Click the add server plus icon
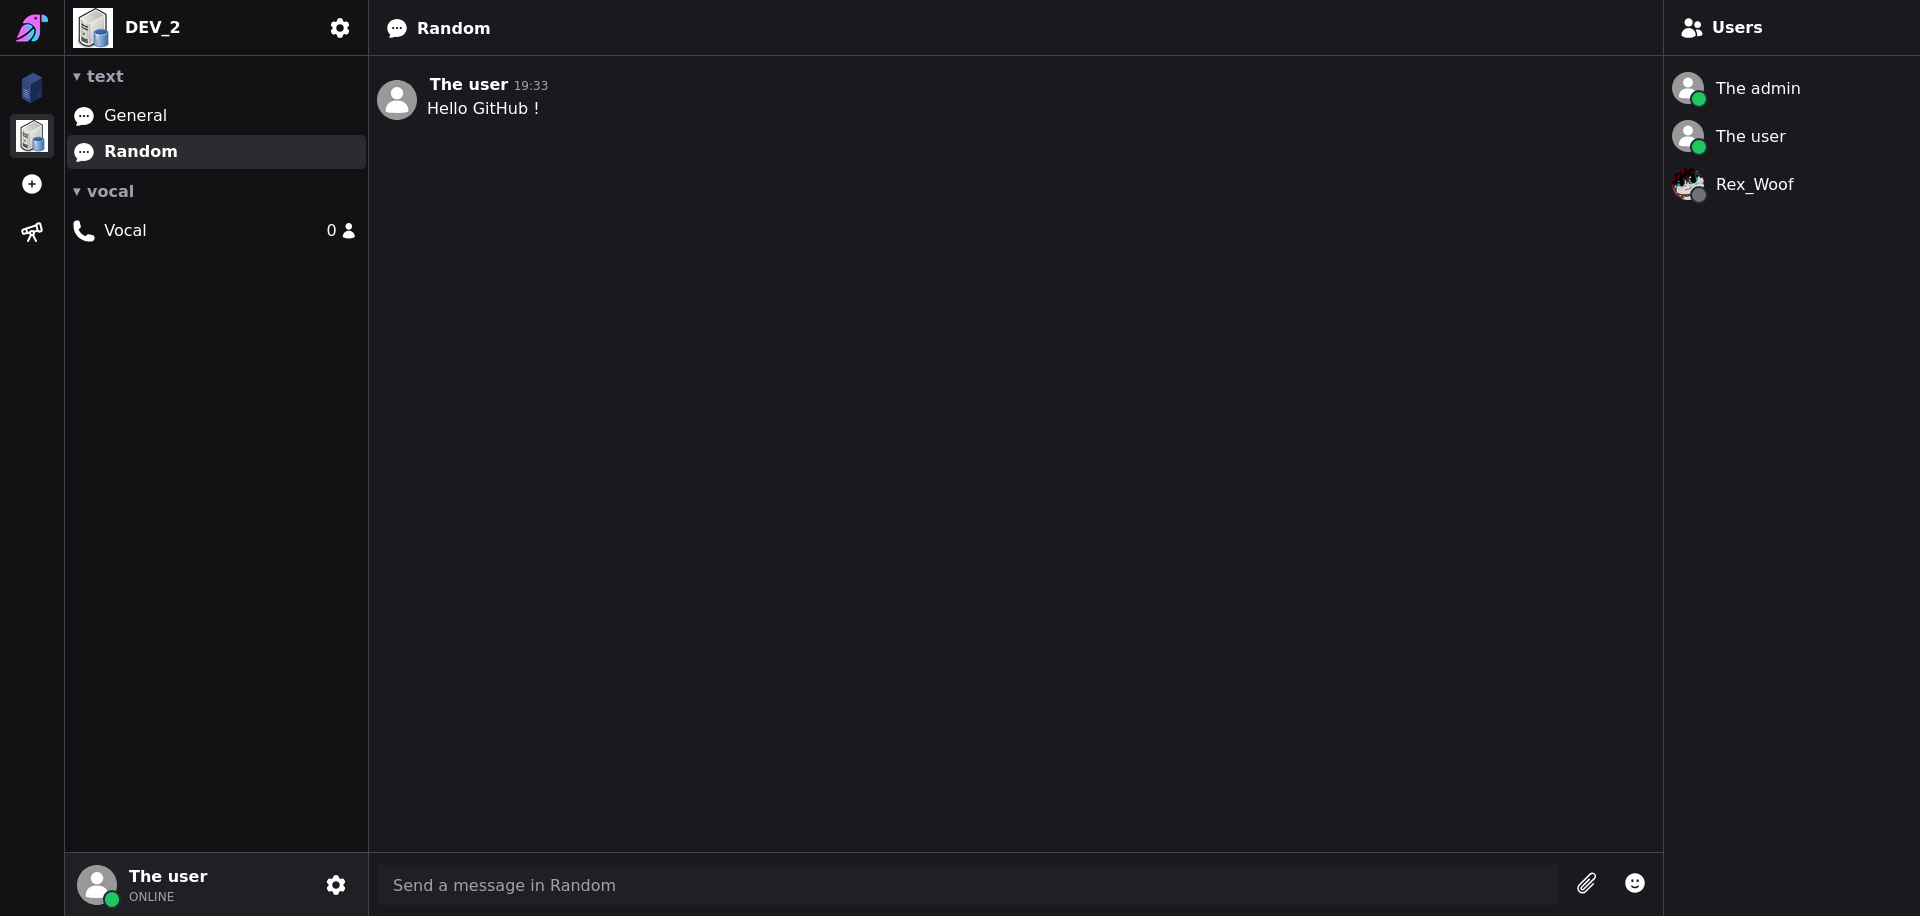This screenshot has height=916, width=1920. point(32,184)
